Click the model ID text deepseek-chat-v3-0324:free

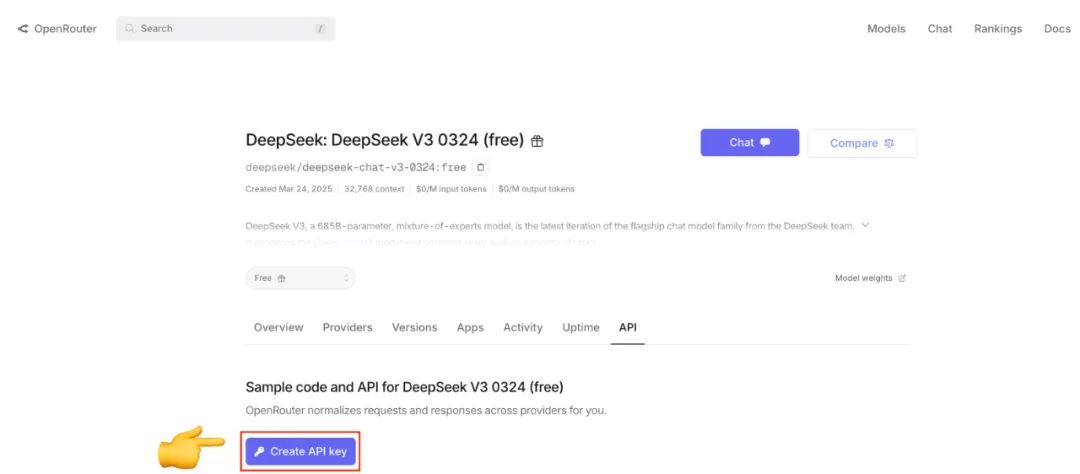[355, 167]
